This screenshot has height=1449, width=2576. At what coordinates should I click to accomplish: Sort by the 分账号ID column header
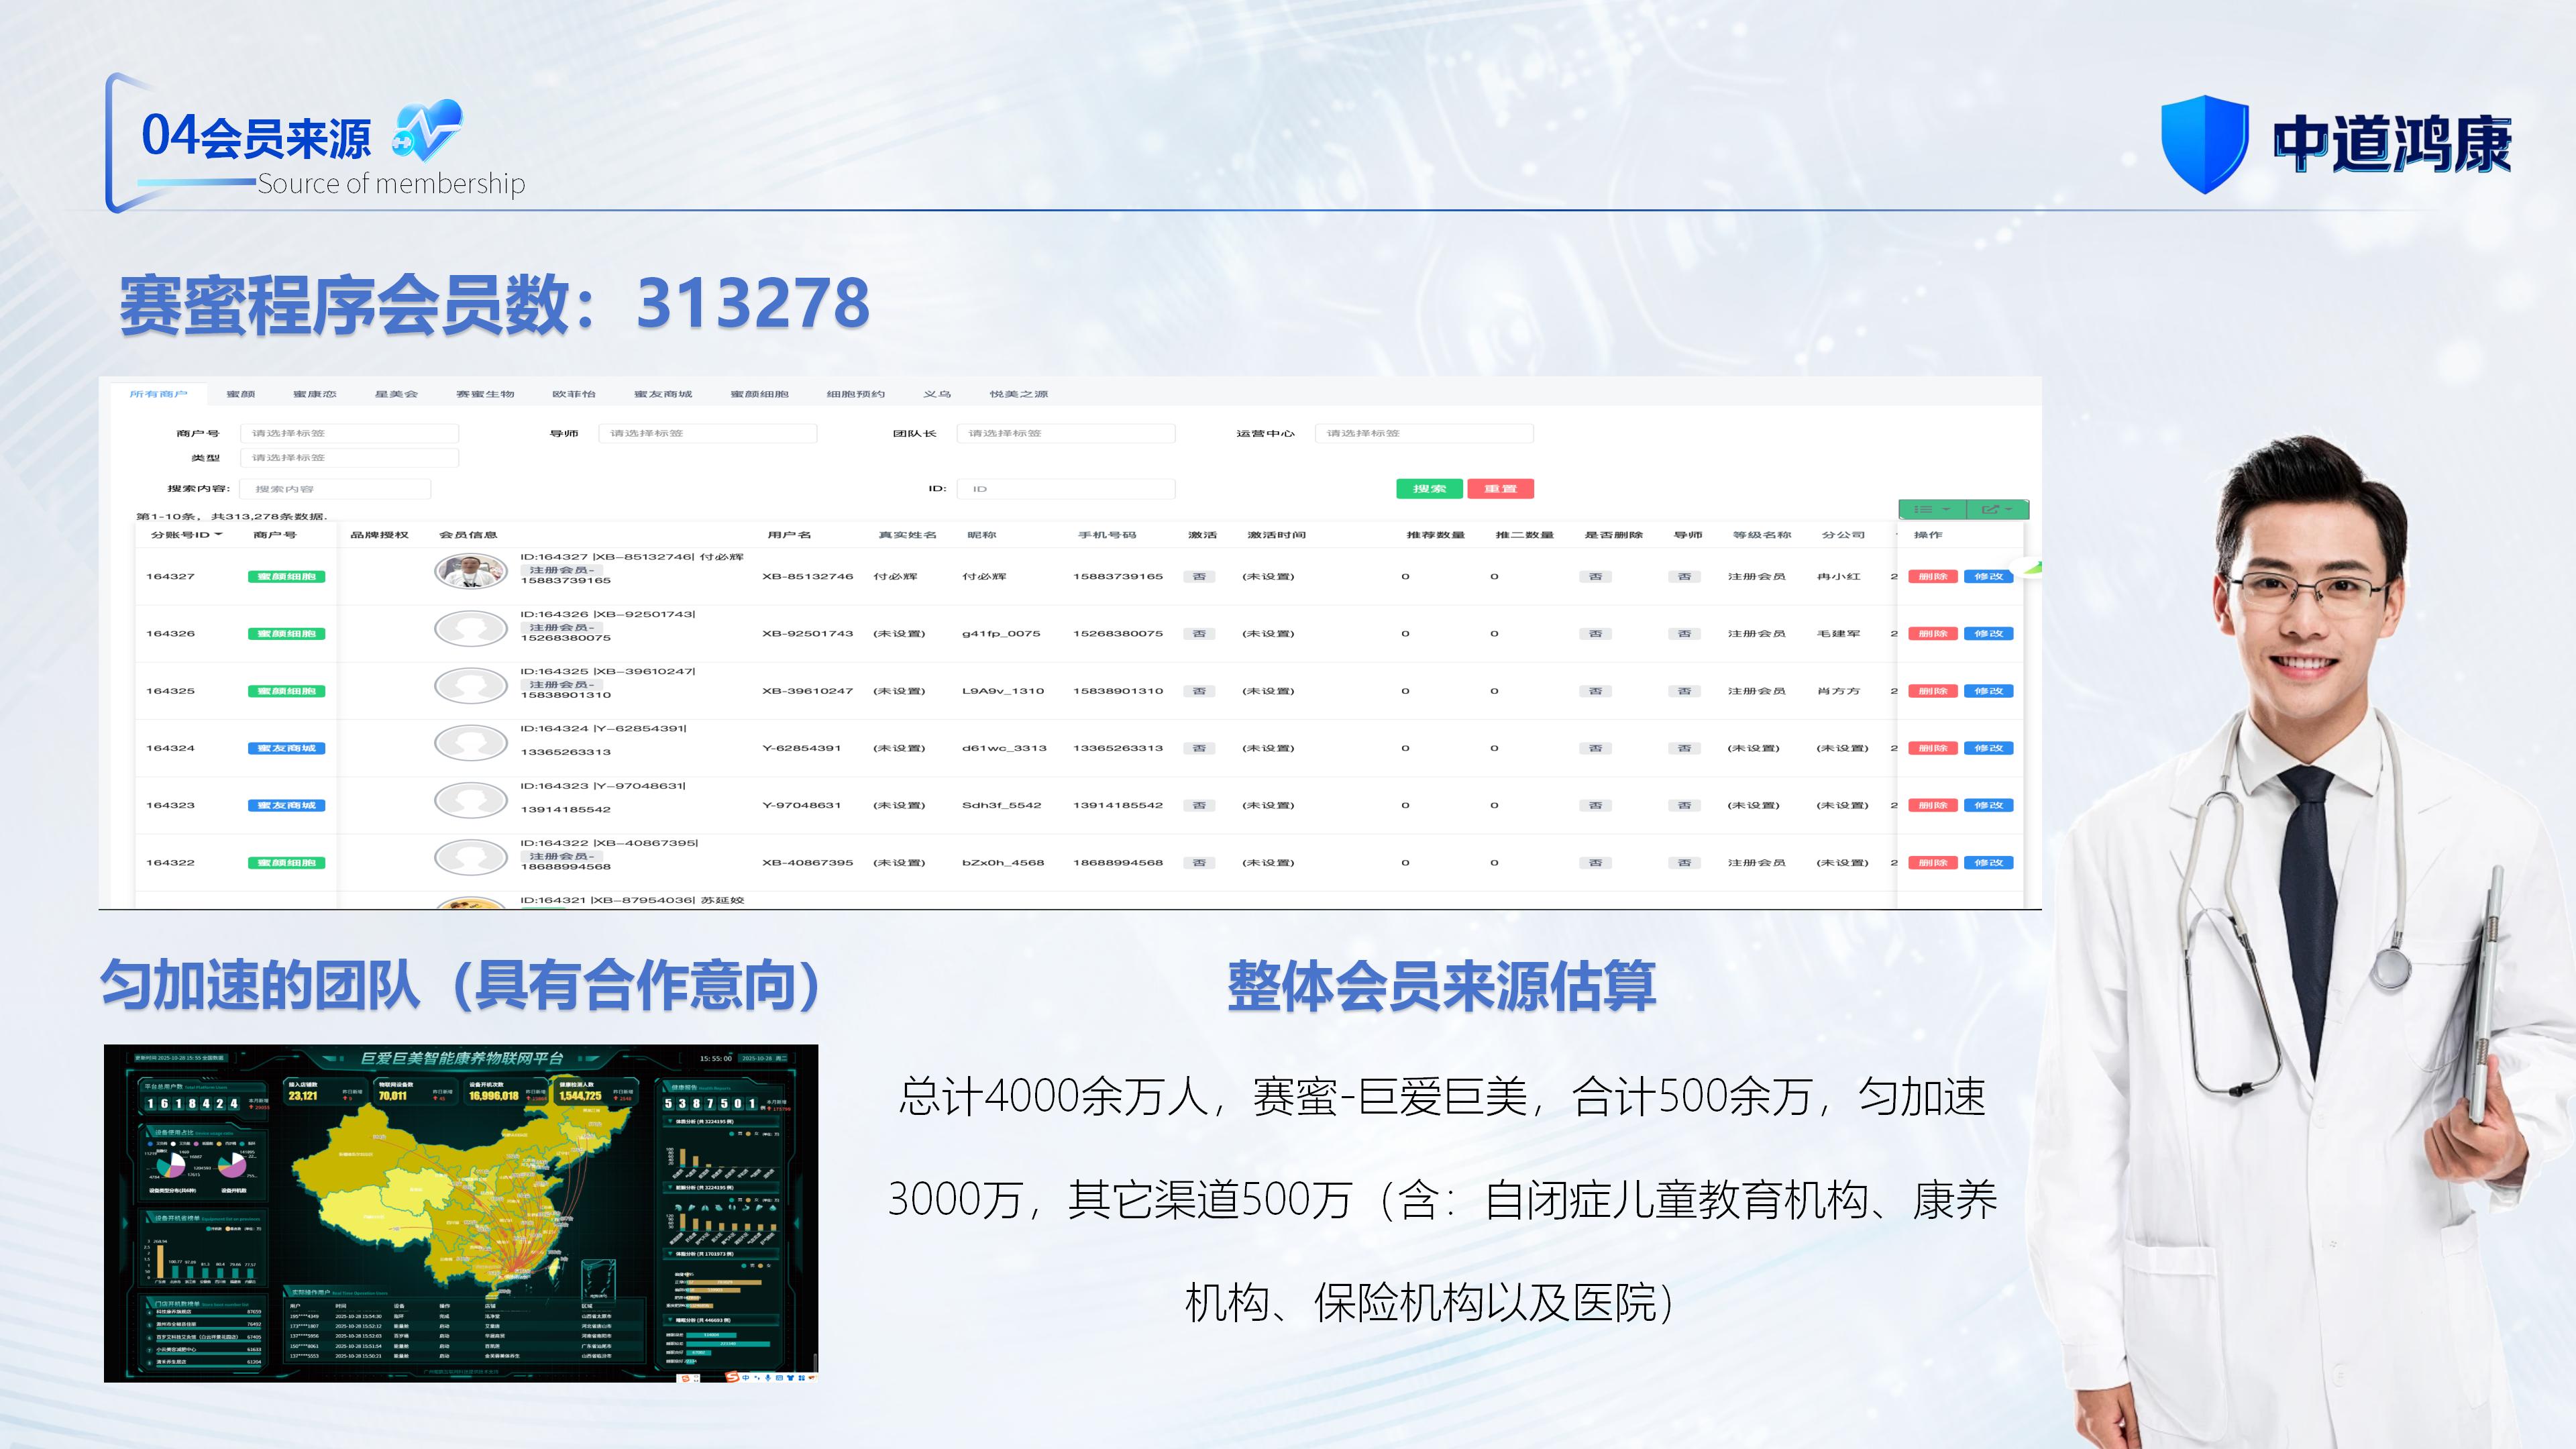click(x=187, y=535)
